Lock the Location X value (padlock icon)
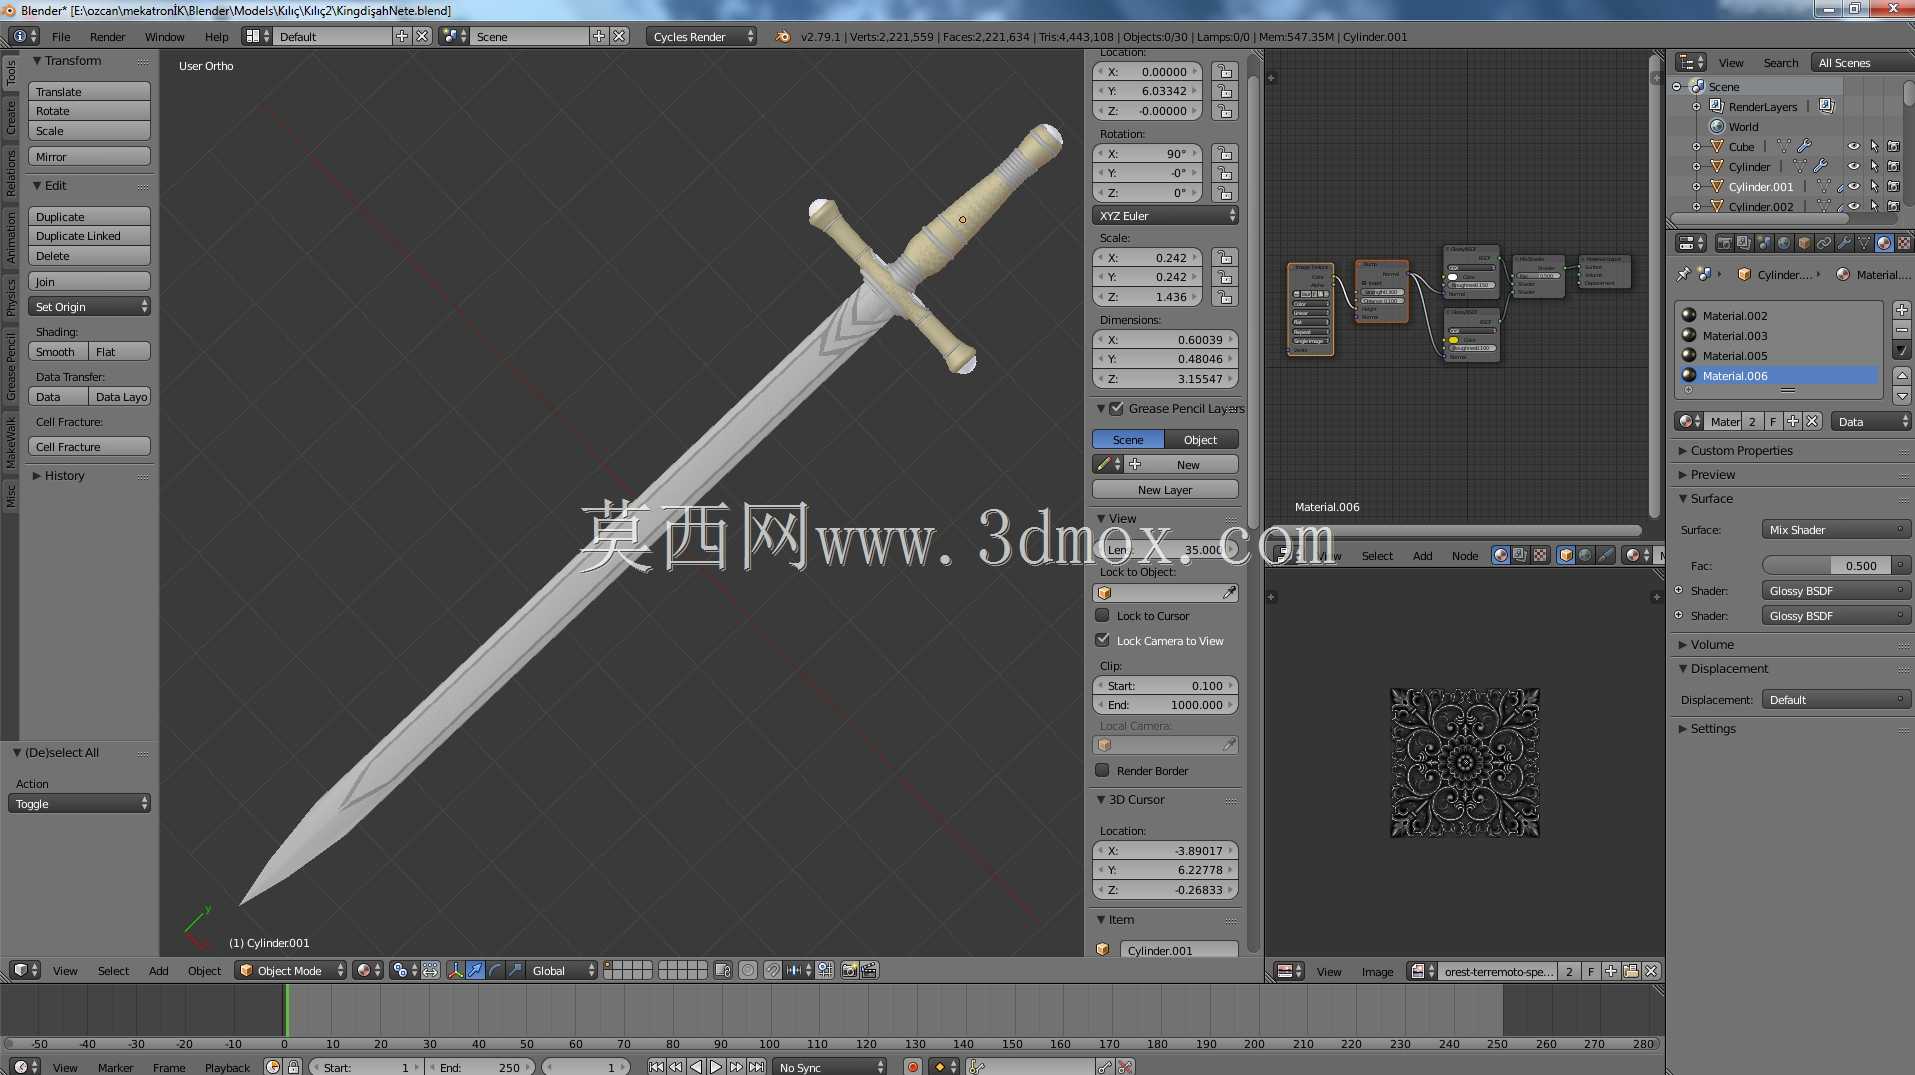1915x1075 pixels. (x=1224, y=72)
